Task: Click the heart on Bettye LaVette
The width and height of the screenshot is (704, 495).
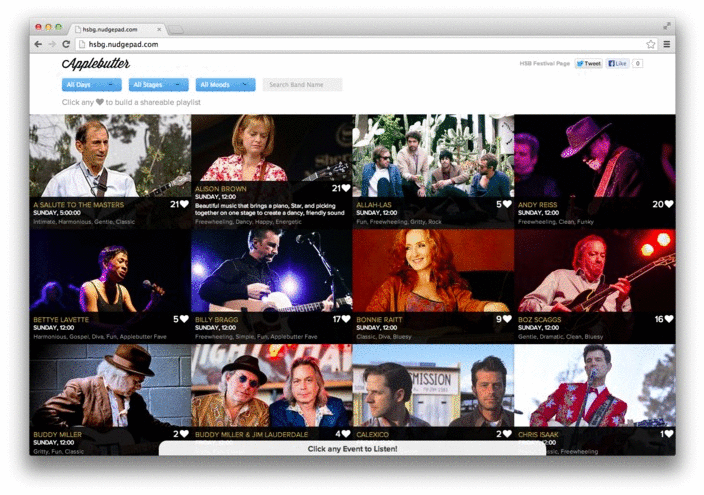Action: [x=184, y=319]
